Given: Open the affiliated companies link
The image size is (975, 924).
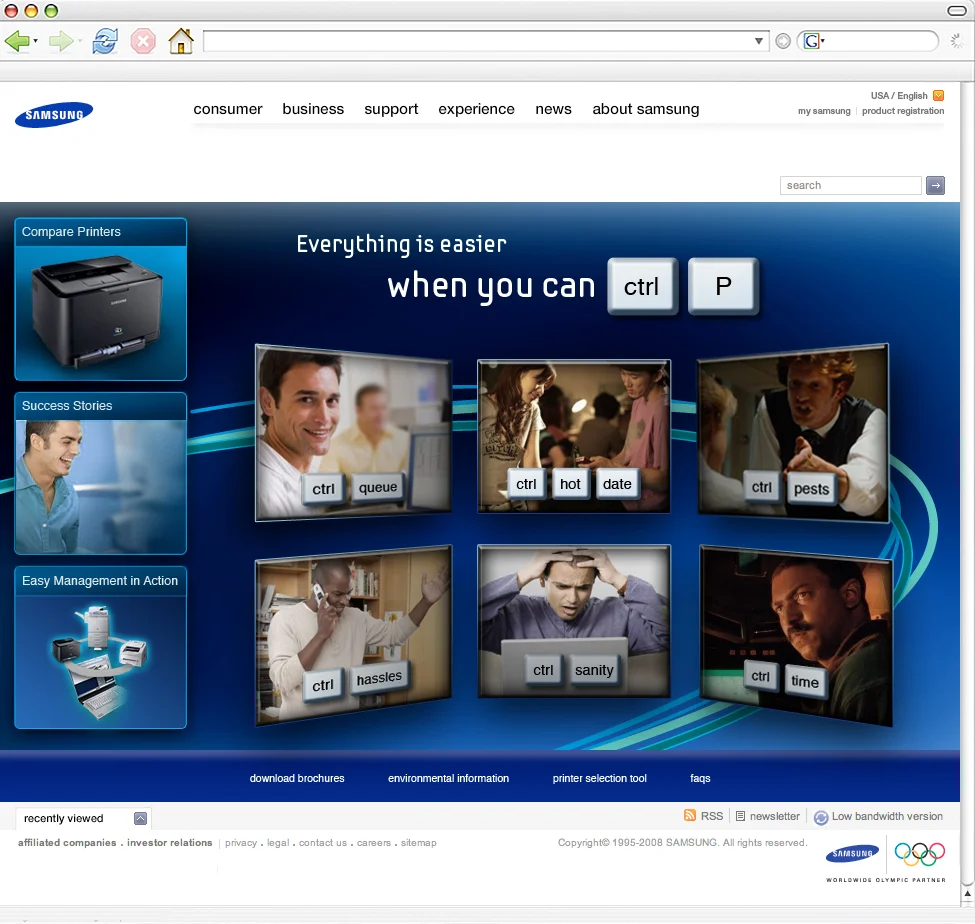Looking at the screenshot, I should coord(67,843).
